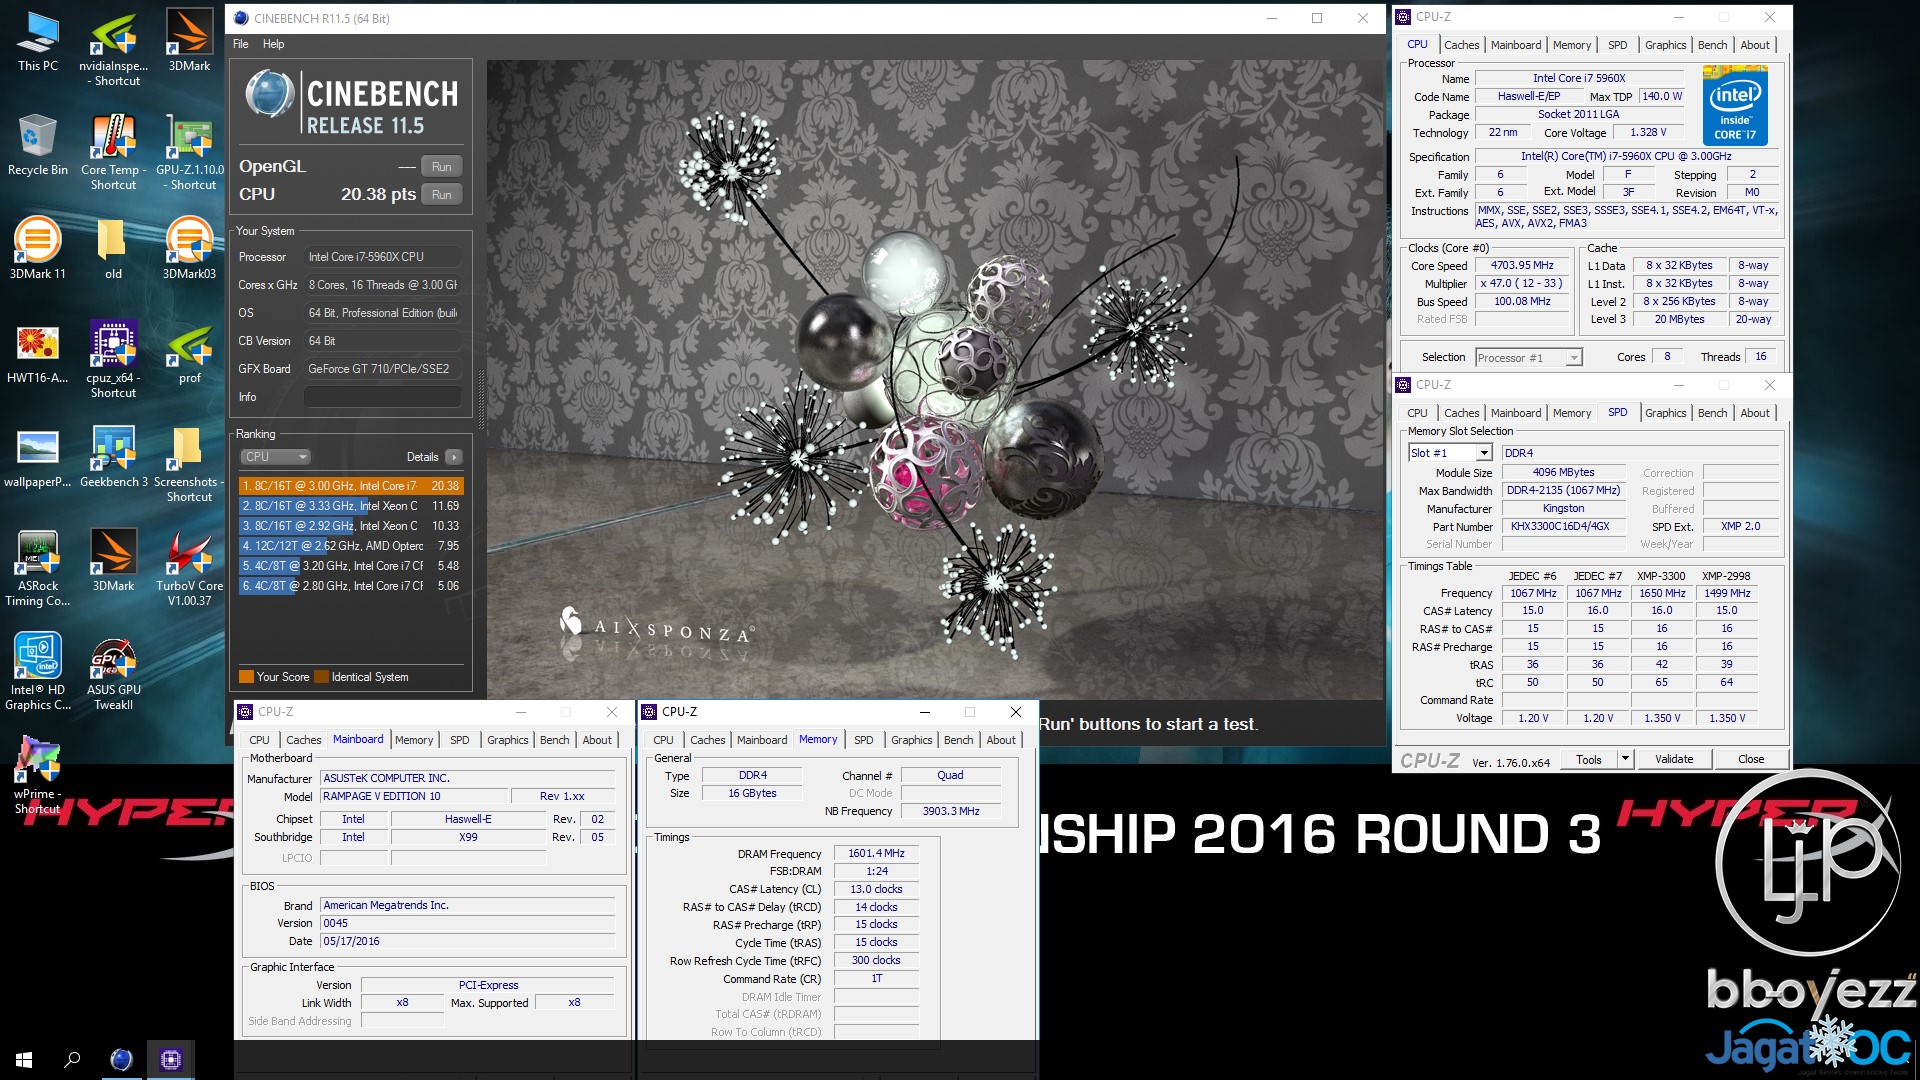Switch to CPU-Z in the taskbar
Screen dimensions: 1920x1080
[171, 1059]
